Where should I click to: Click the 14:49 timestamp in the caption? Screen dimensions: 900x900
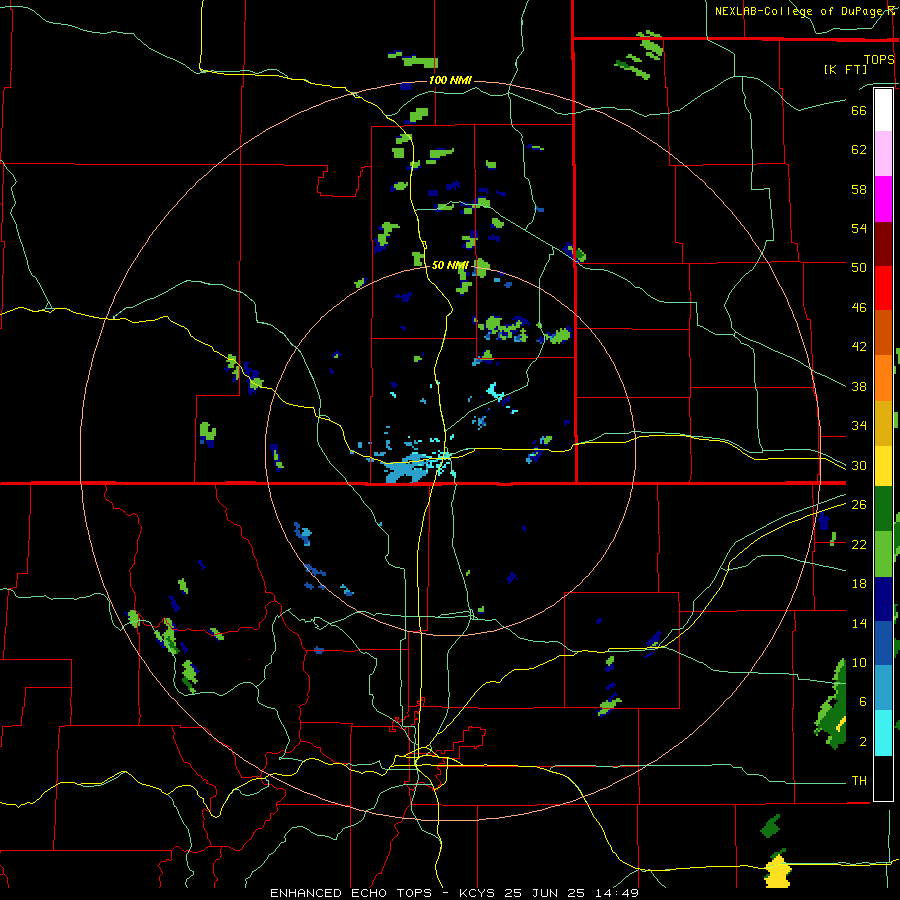click(x=617, y=893)
